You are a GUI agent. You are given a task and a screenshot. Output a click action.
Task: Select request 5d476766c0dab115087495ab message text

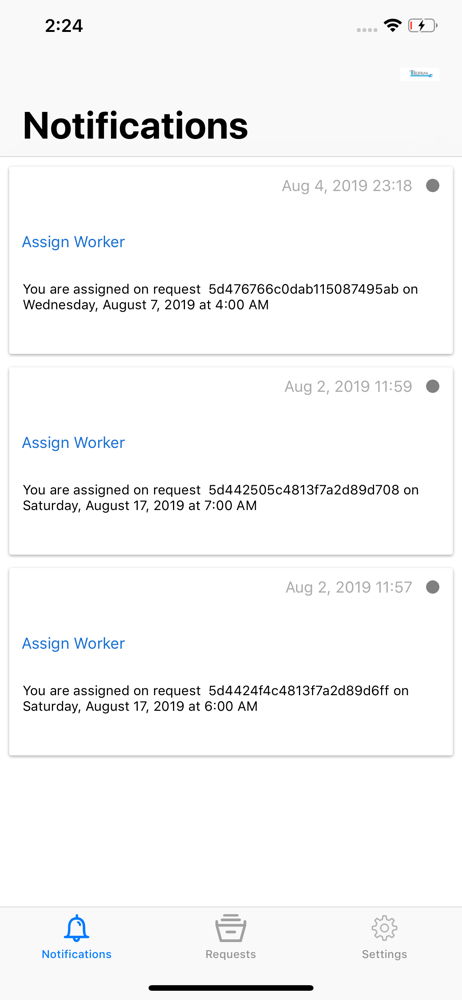tap(221, 297)
